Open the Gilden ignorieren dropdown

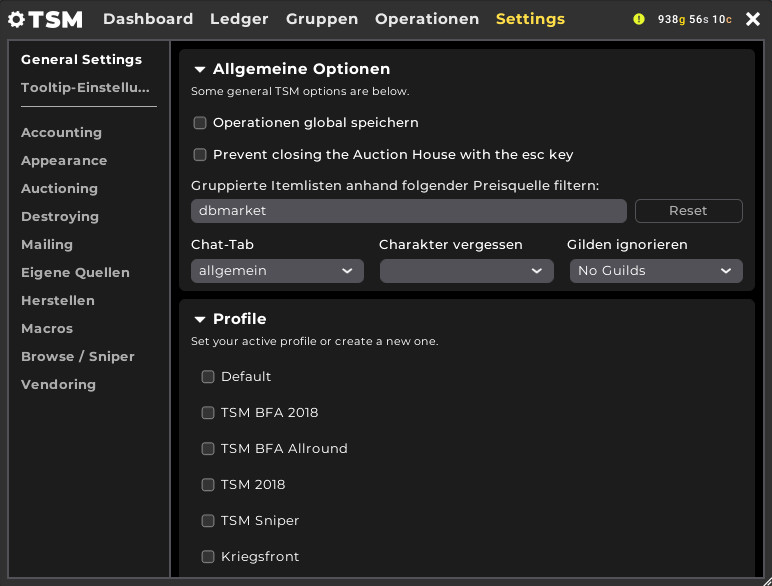[x=656, y=271]
